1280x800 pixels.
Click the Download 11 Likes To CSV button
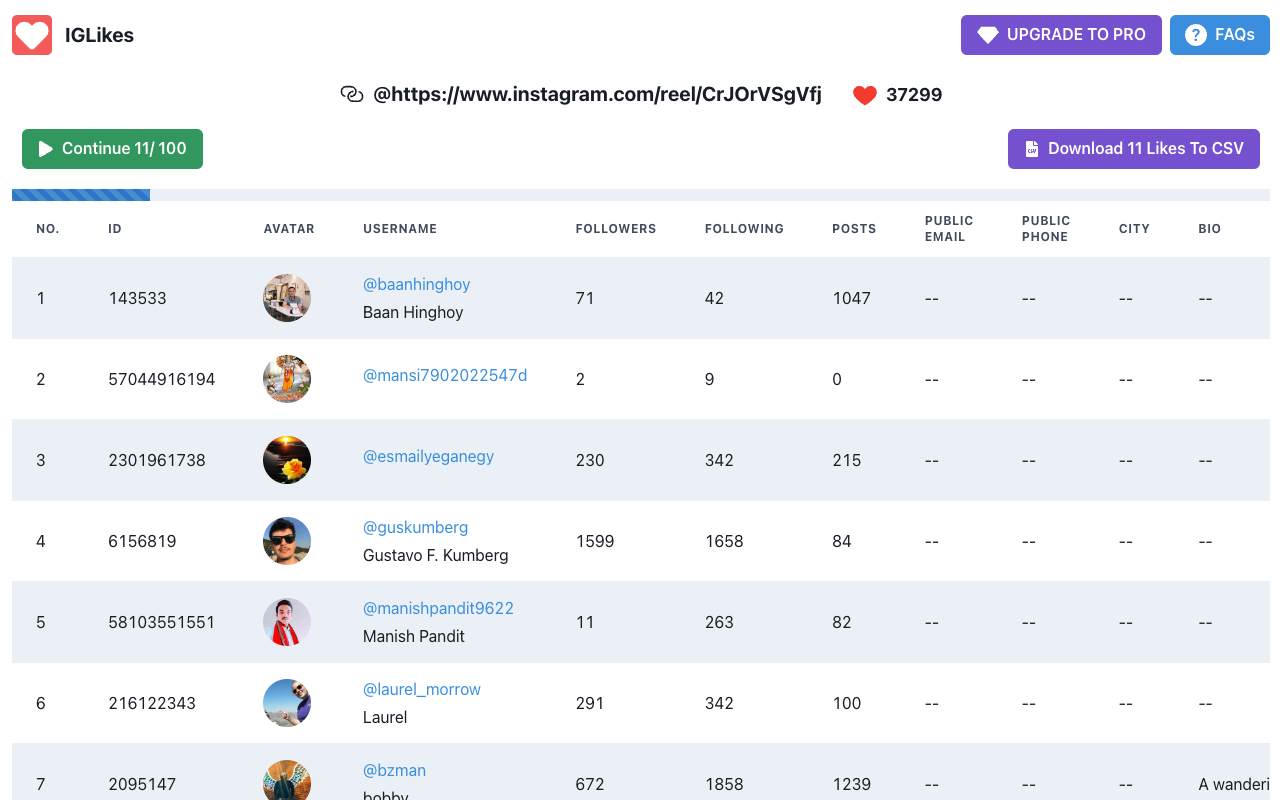1133,148
